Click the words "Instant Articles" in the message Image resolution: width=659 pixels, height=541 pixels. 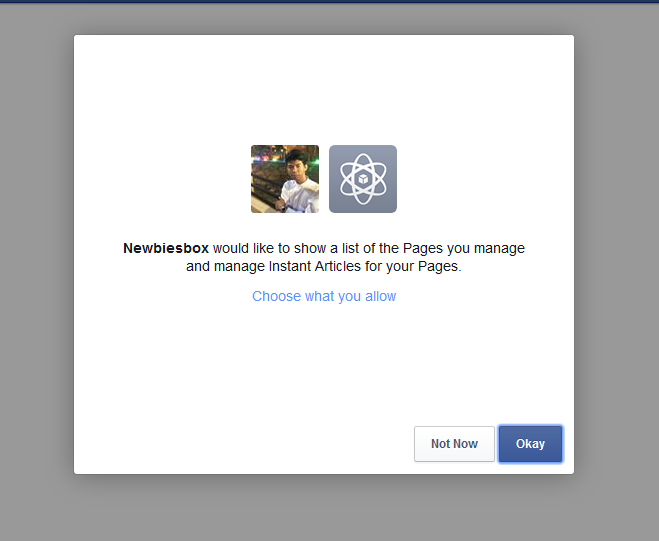click(x=315, y=267)
